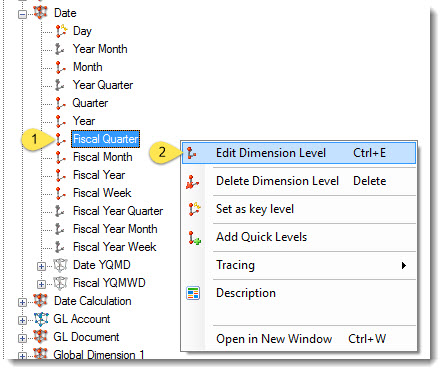Click the Date Calculation dimension icon
The image size is (445, 374).
pos(41,300)
